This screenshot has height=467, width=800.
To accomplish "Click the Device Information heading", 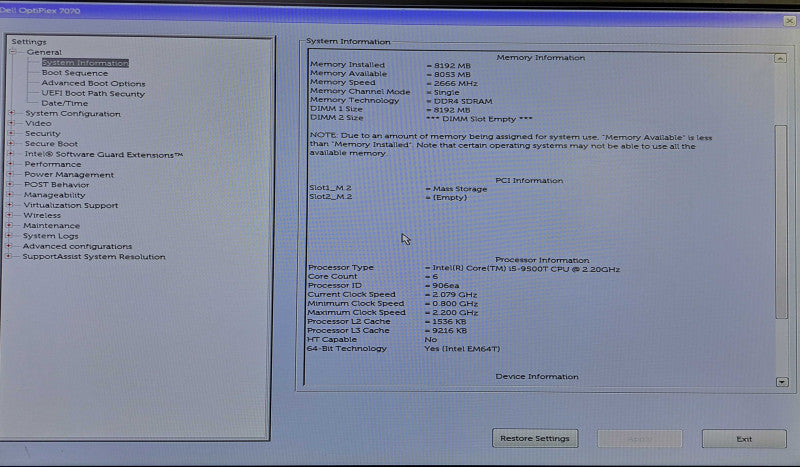I will coord(537,376).
